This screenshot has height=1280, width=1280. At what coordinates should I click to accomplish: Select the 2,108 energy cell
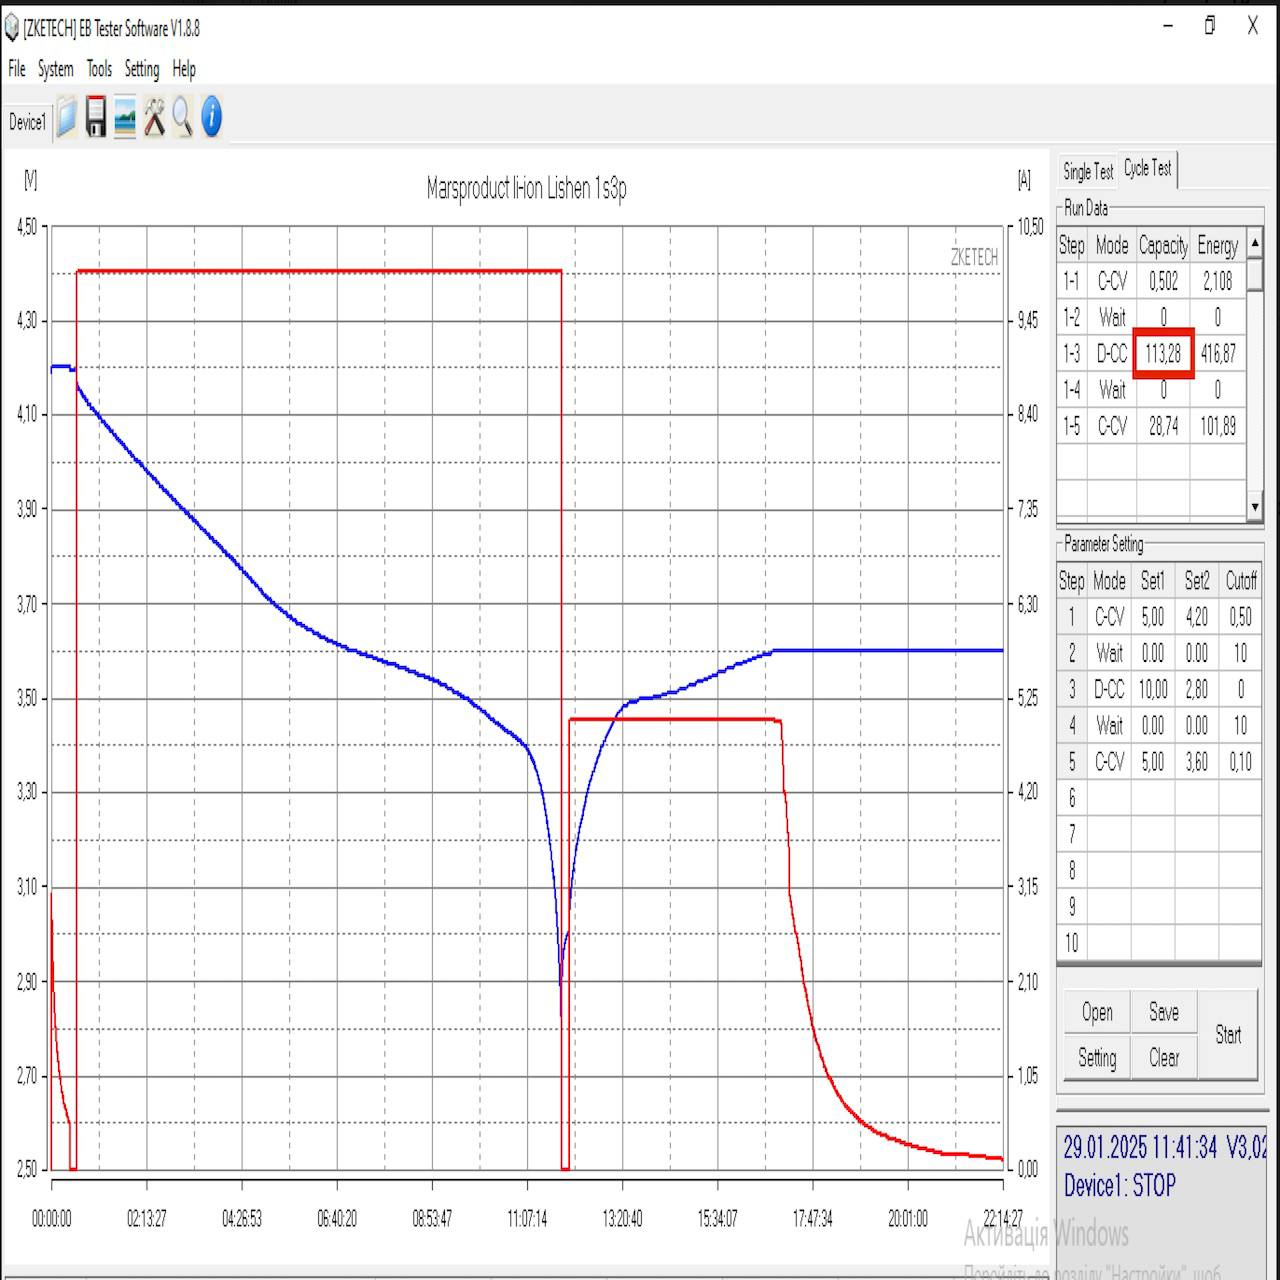pyautogui.click(x=1218, y=282)
